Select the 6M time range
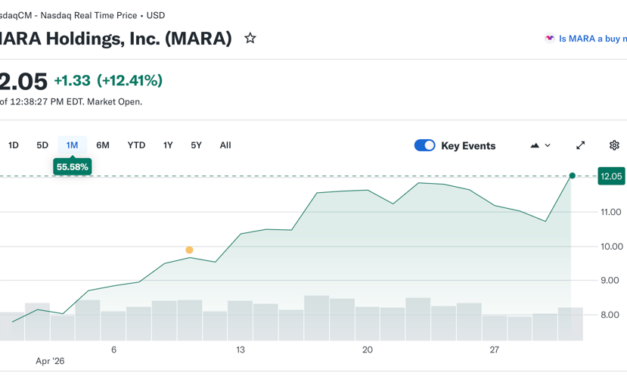627x376 pixels. point(103,145)
